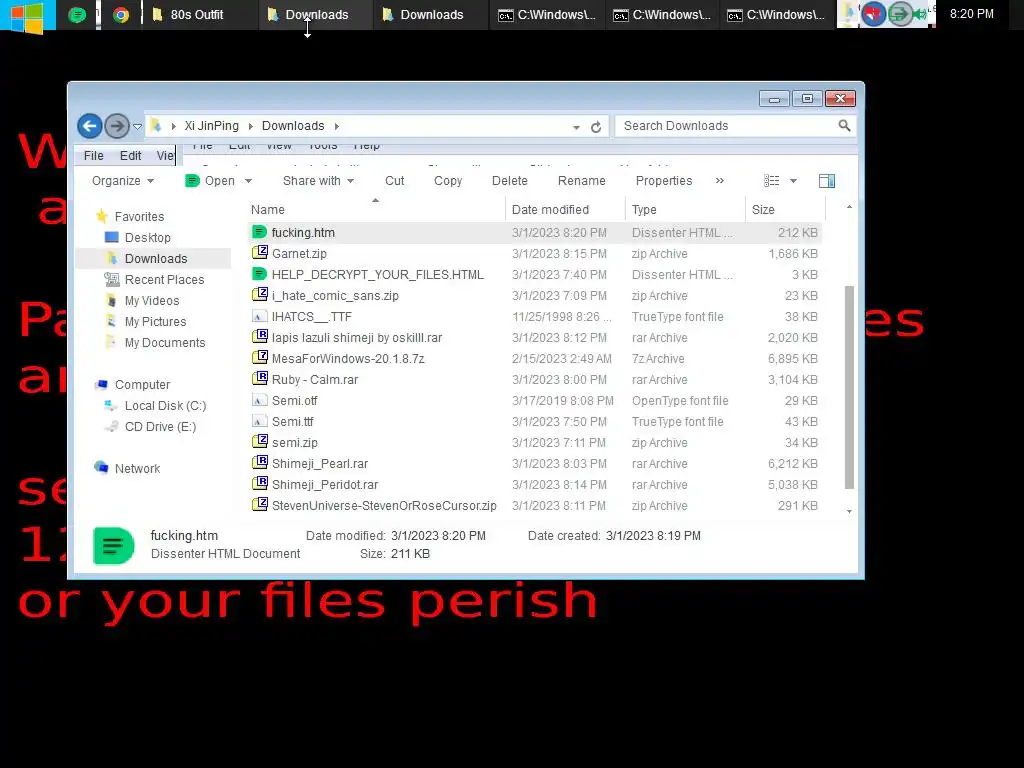Select Favorites in the navigation pane
The width and height of the screenshot is (1024, 768).
[x=139, y=216]
